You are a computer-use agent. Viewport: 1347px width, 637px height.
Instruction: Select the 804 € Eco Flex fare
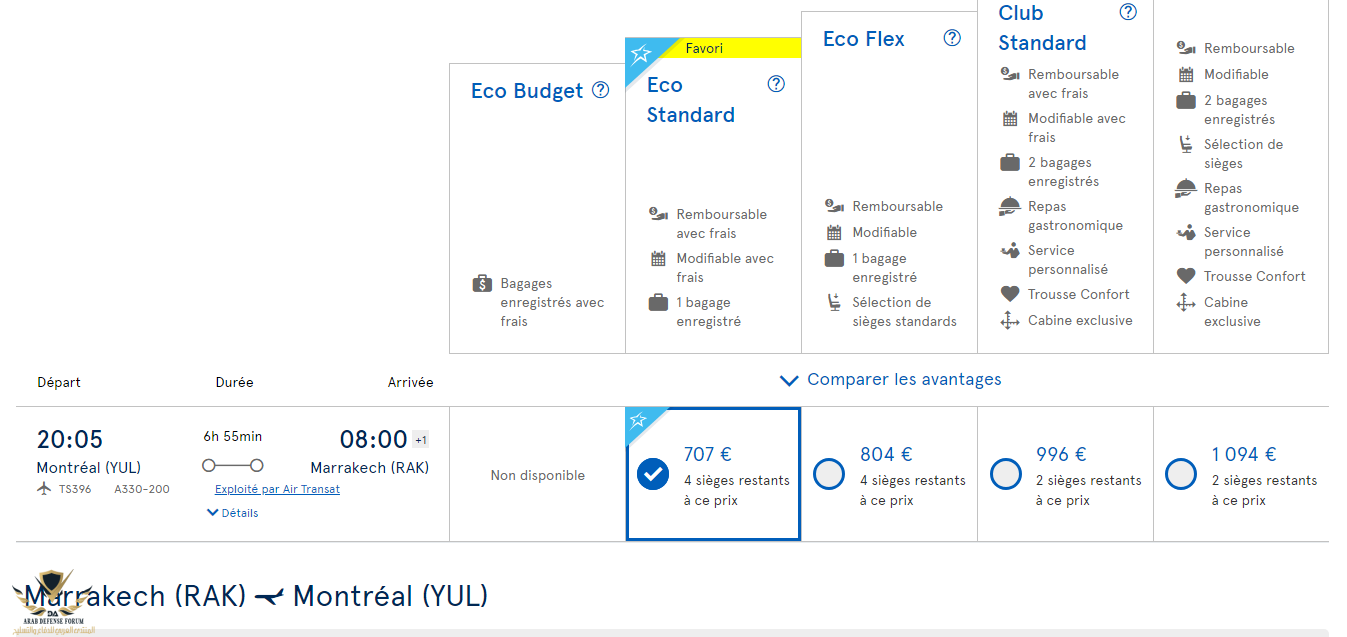[829, 474]
